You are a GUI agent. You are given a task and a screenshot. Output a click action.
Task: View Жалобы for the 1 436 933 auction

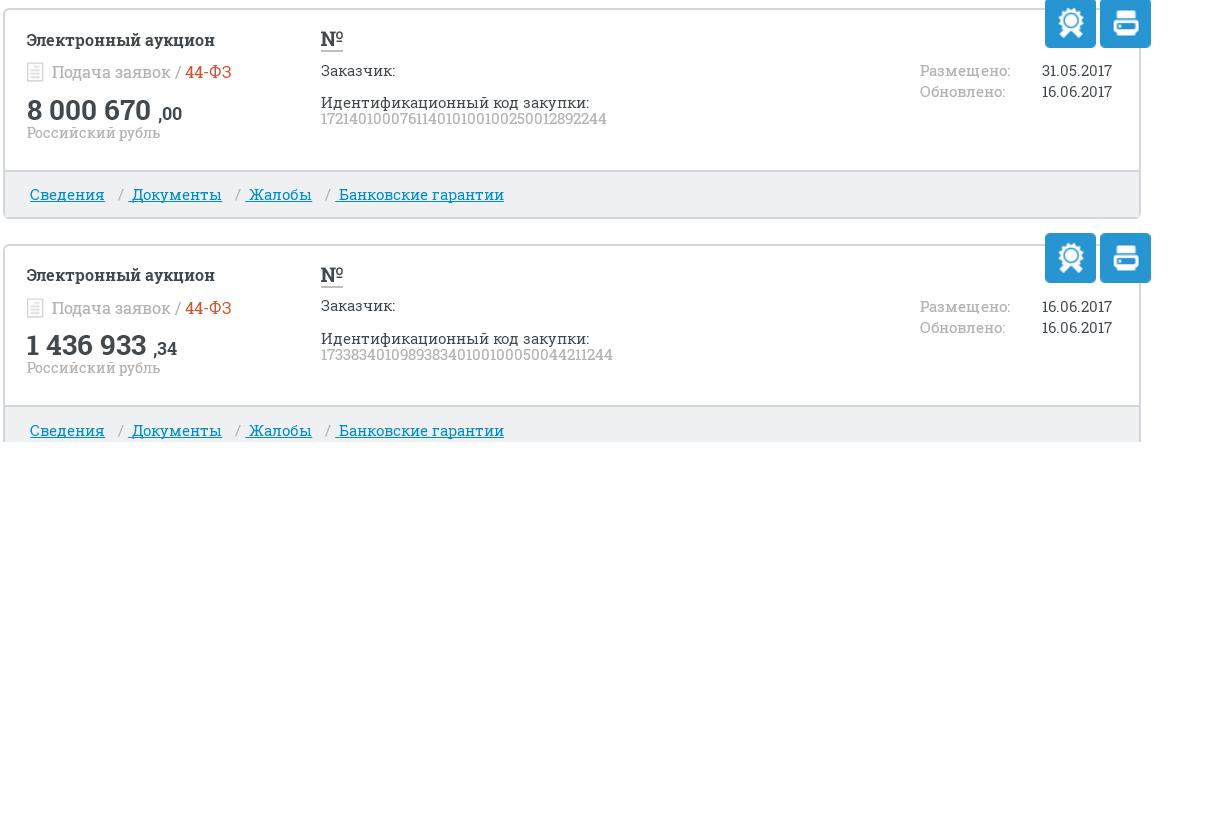(280, 430)
